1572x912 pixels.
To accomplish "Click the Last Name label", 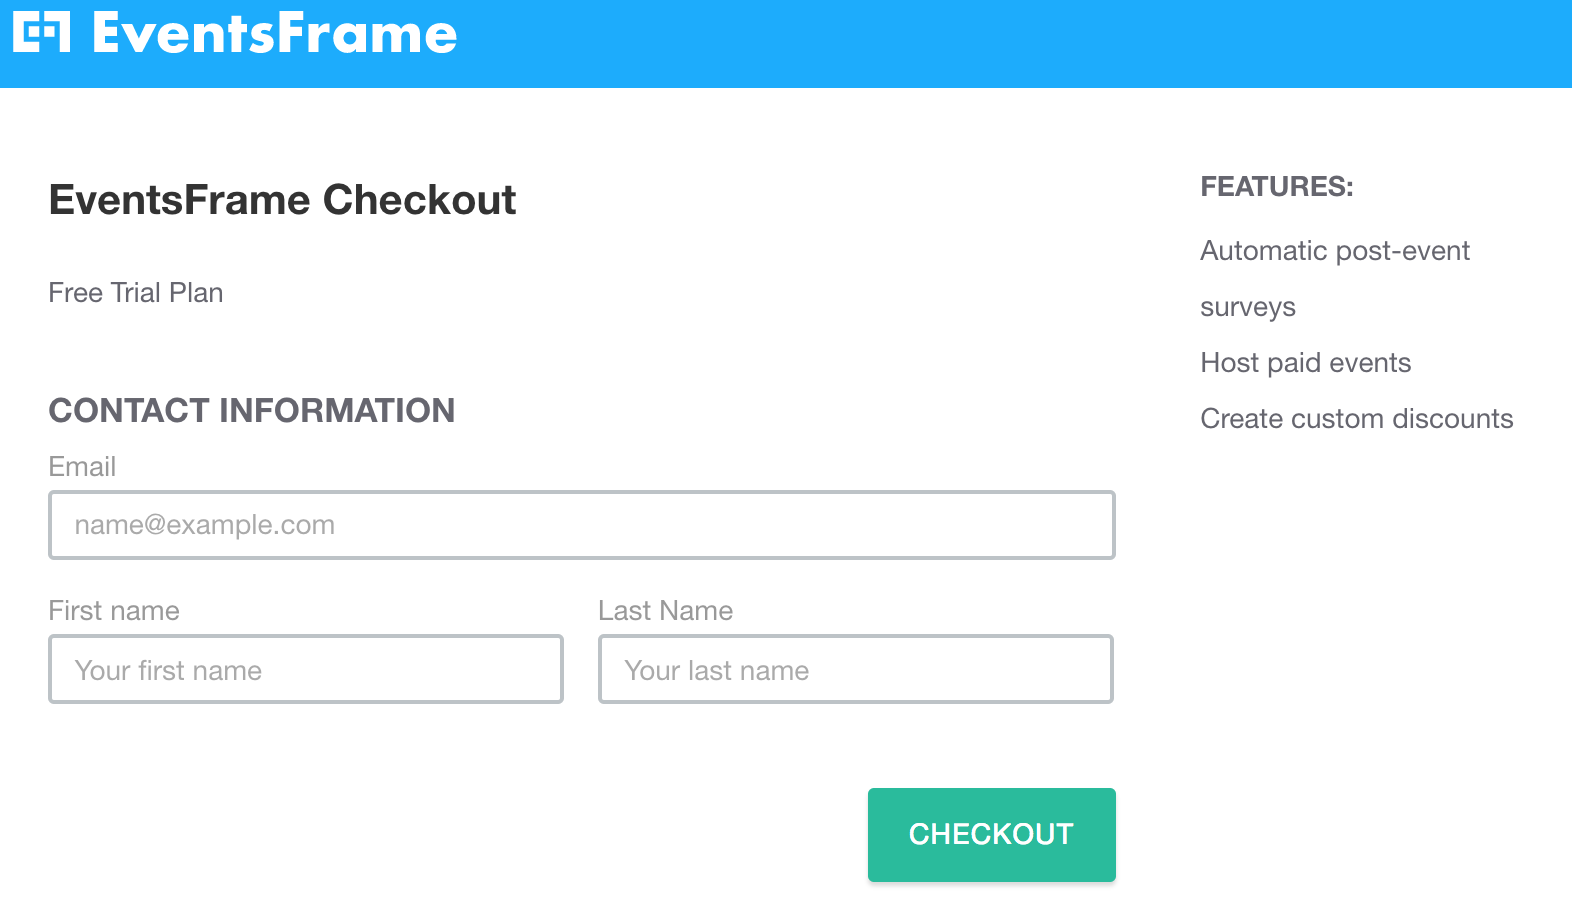I will coord(665,611).
